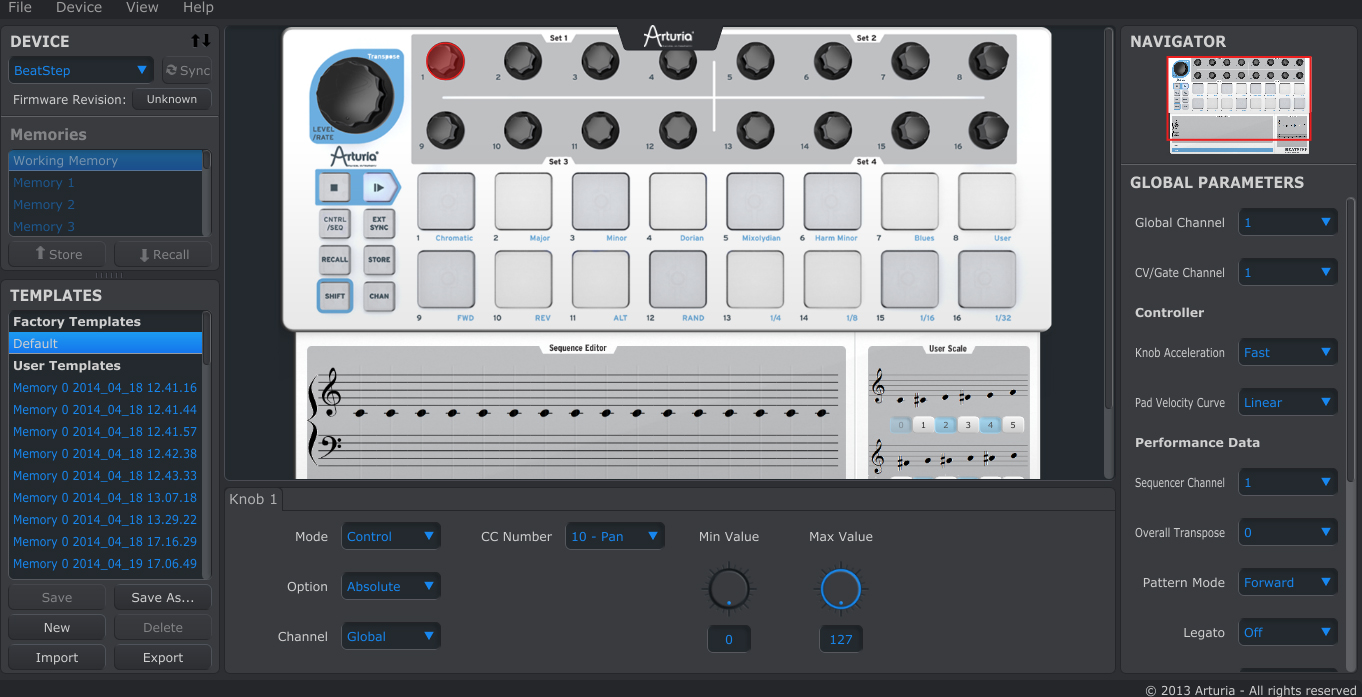The image size is (1362, 697).
Task: Open the CC Number dropdown showing 10 - Pan
Action: [x=615, y=535]
